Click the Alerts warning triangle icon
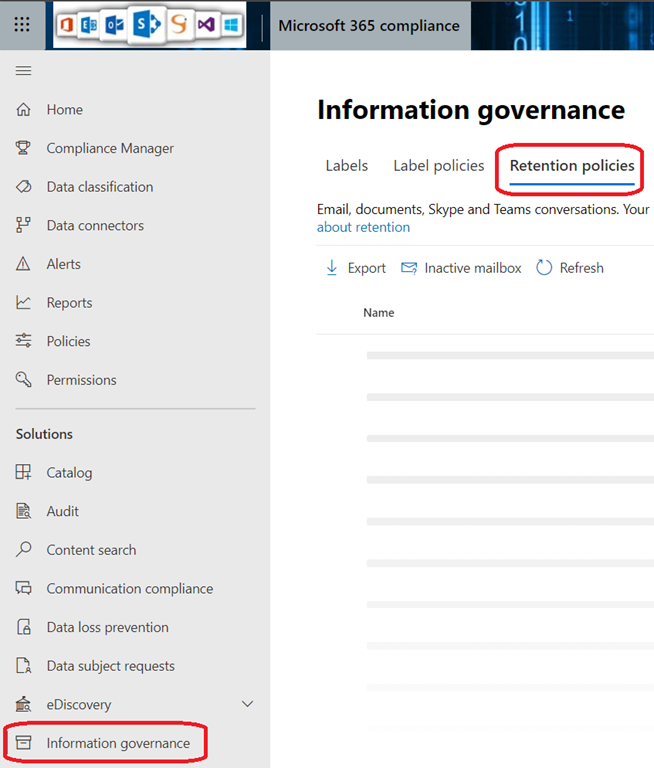This screenshot has height=768, width=654. pyautogui.click(x=24, y=264)
